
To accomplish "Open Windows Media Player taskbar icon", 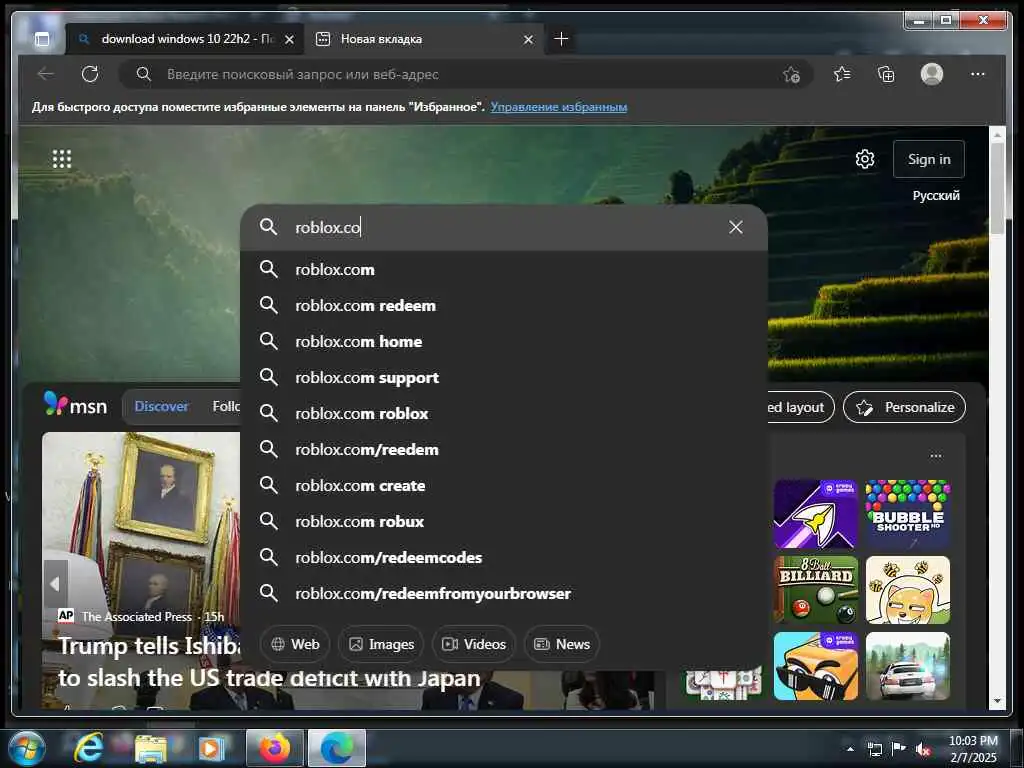I will point(210,748).
